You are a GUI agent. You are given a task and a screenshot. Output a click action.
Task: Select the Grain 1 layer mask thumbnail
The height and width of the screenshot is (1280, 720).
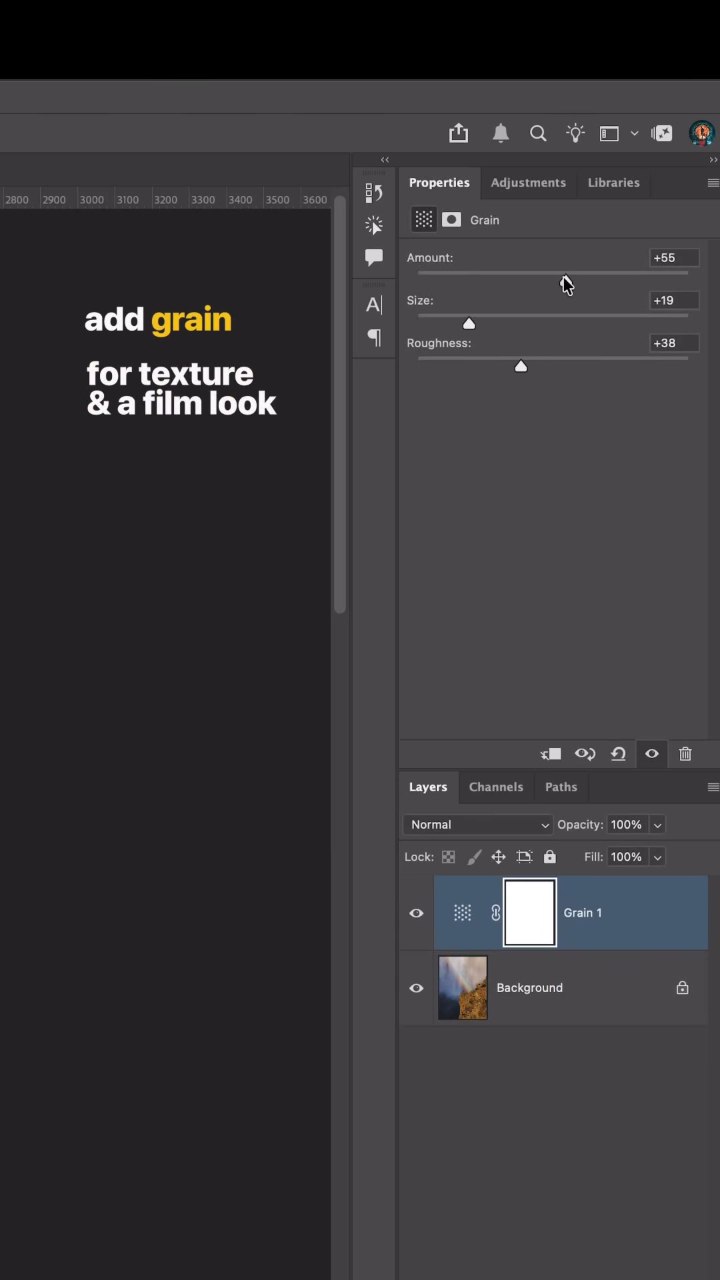(x=530, y=912)
